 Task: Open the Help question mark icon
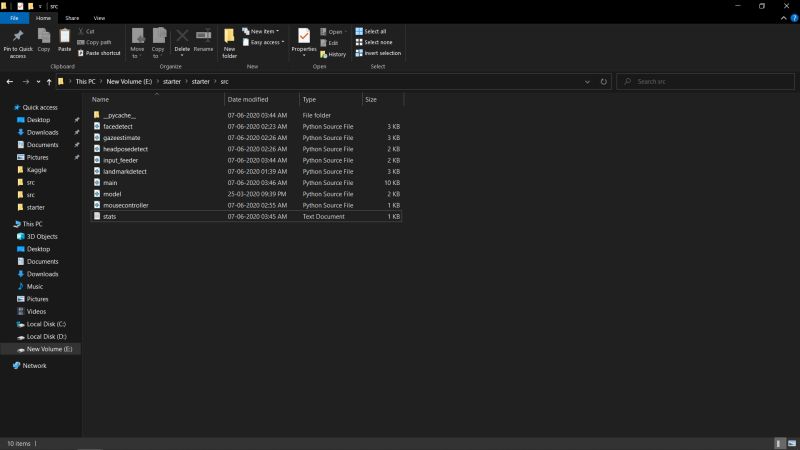[794, 18]
